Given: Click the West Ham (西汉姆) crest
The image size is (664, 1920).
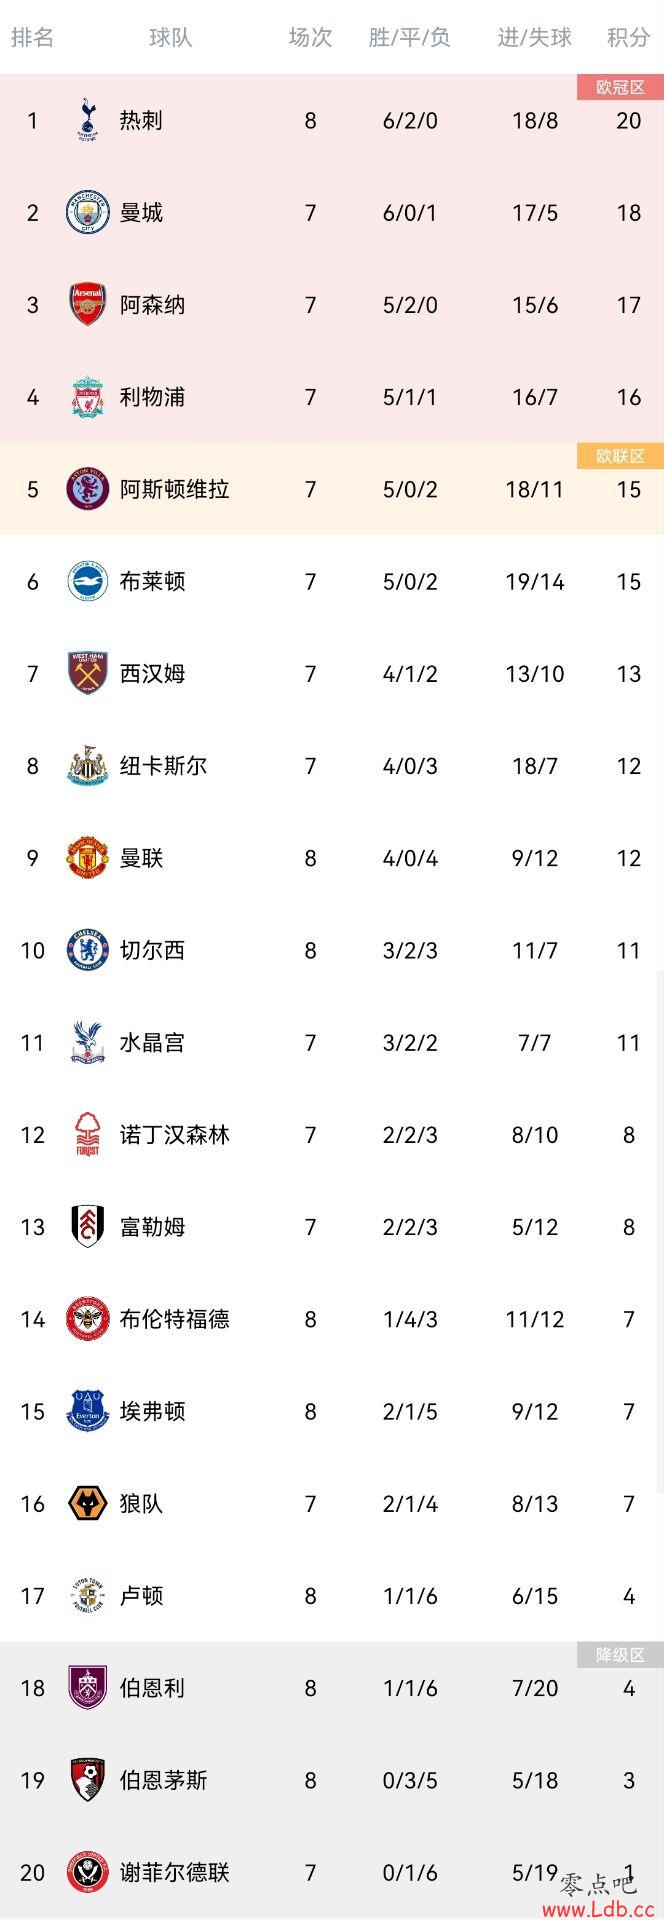Looking at the screenshot, I should tap(87, 673).
